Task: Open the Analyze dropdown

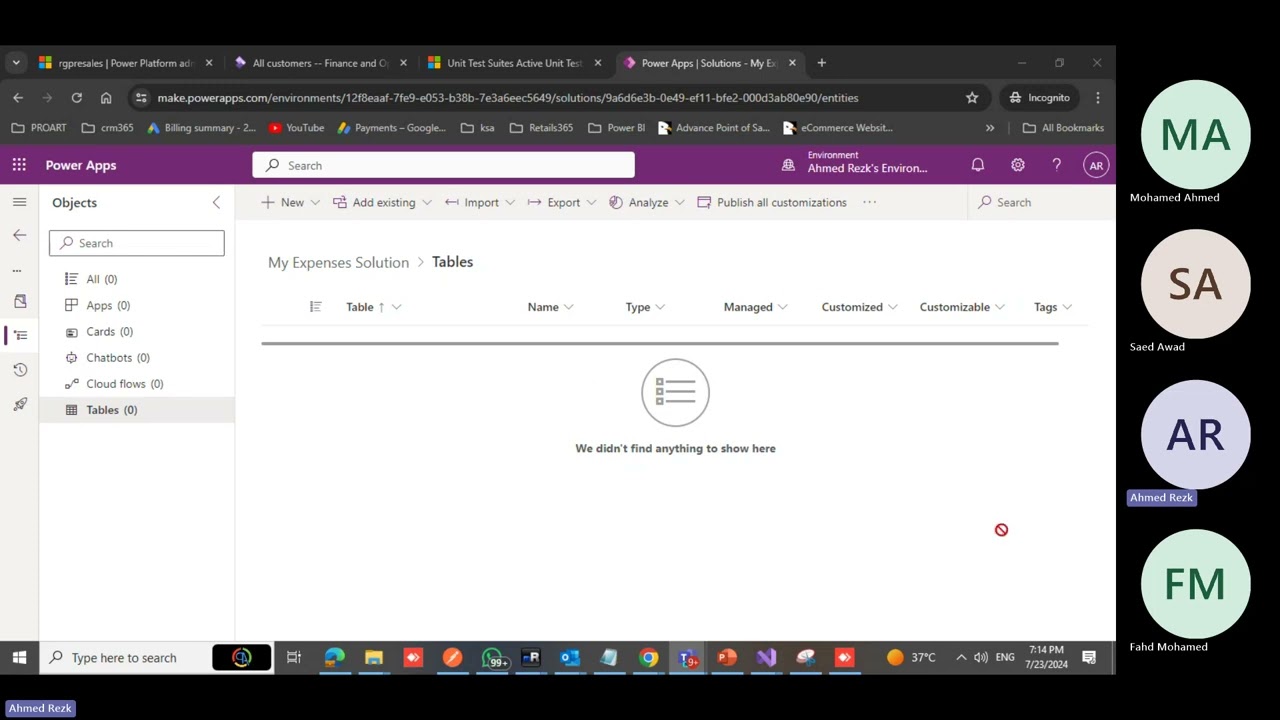Action: pyautogui.click(x=647, y=202)
